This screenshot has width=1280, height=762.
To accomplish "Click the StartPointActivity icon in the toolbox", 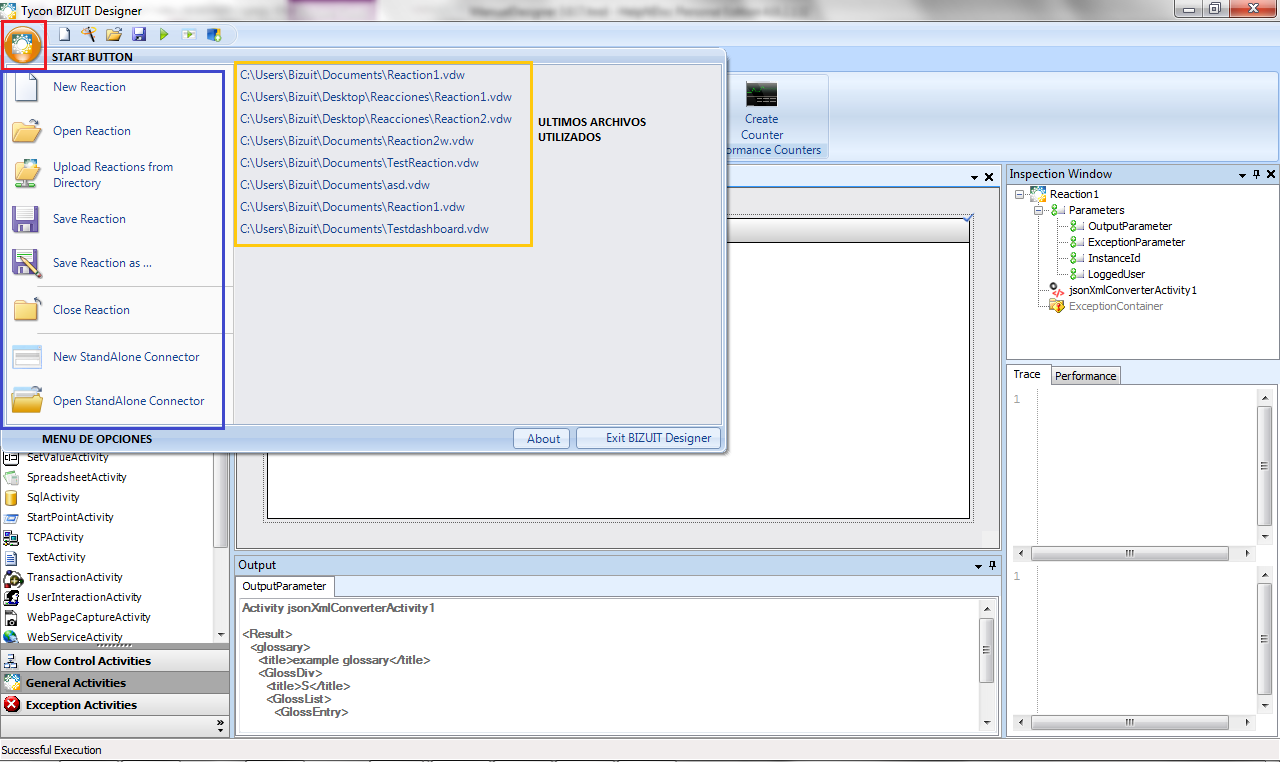I will [11, 517].
